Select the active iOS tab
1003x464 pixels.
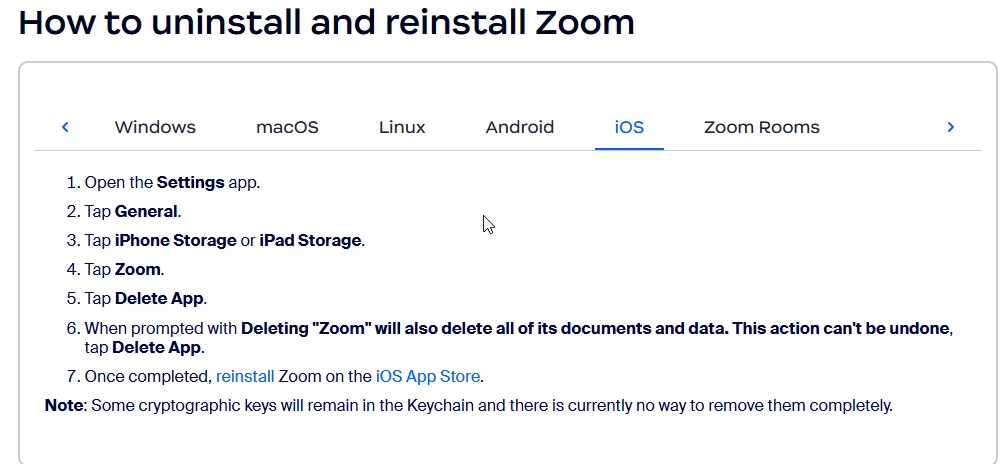point(629,127)
